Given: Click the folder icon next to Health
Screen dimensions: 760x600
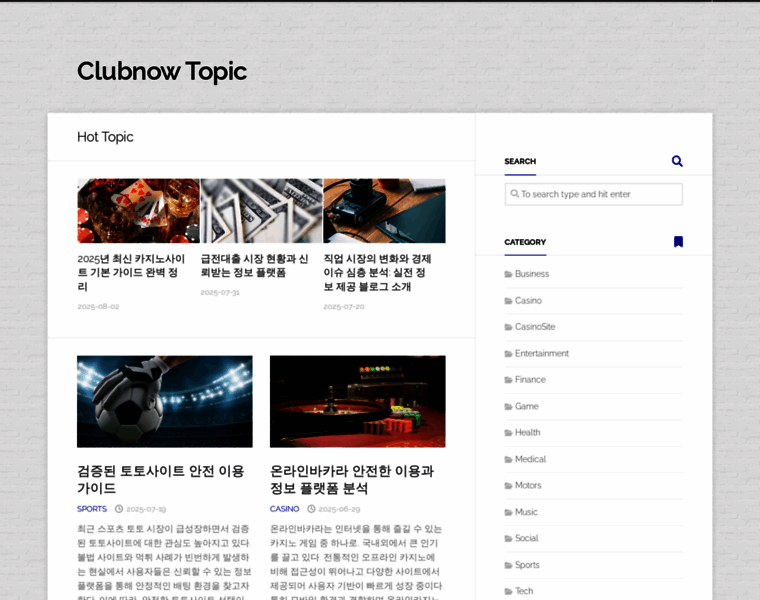Looking at the screenshot, I should 508,433.
